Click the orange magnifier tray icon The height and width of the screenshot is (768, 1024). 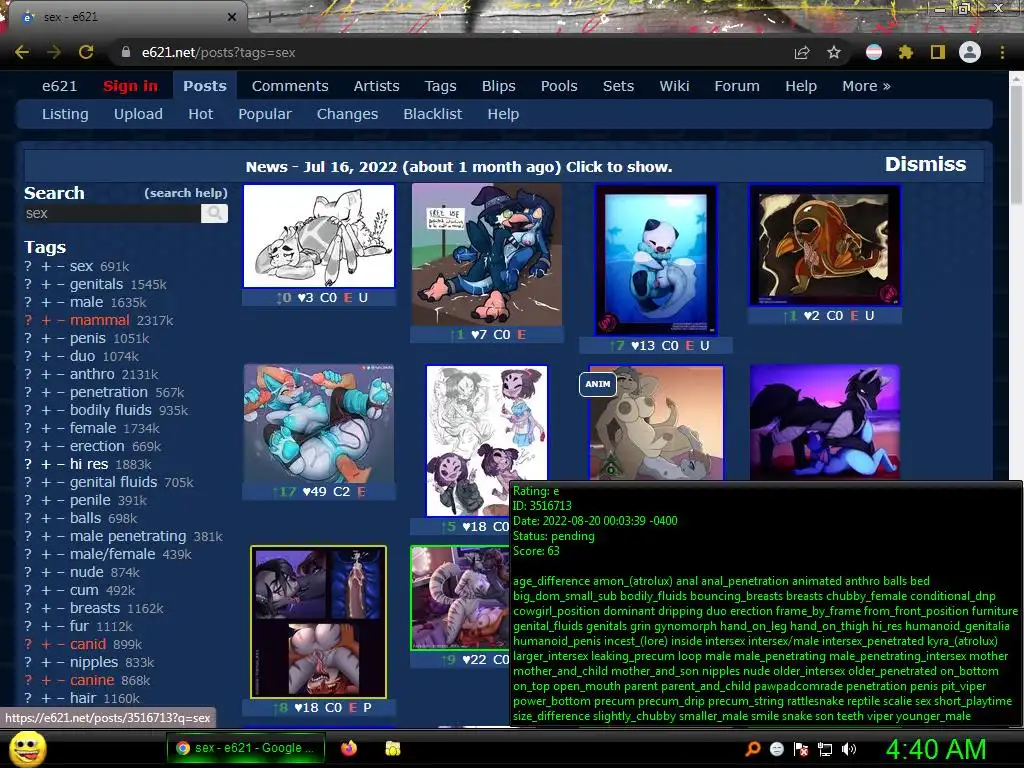[x=753, y=749]
